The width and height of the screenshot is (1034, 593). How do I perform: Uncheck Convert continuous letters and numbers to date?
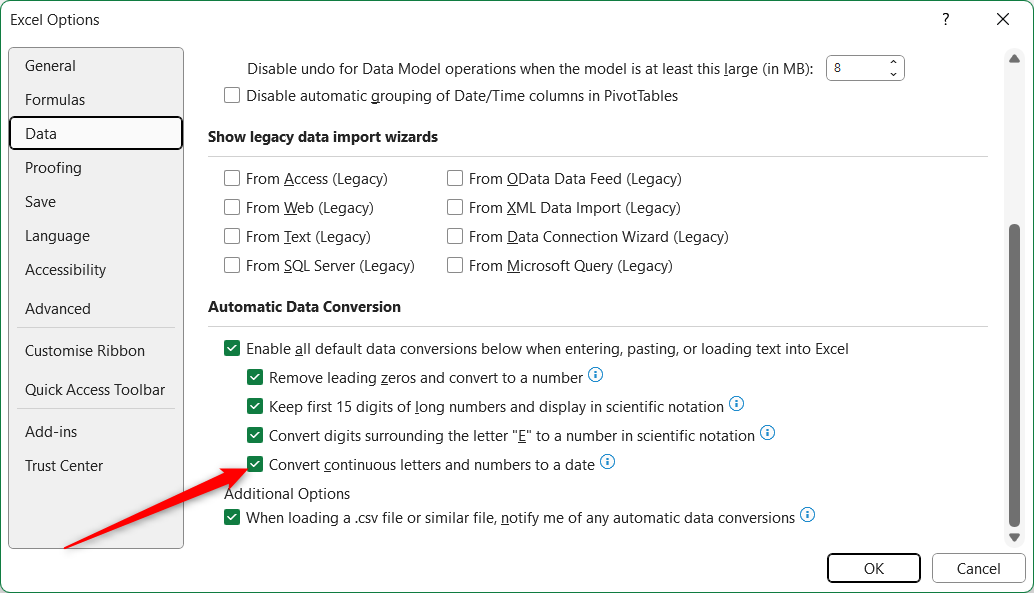click(256, 464)
